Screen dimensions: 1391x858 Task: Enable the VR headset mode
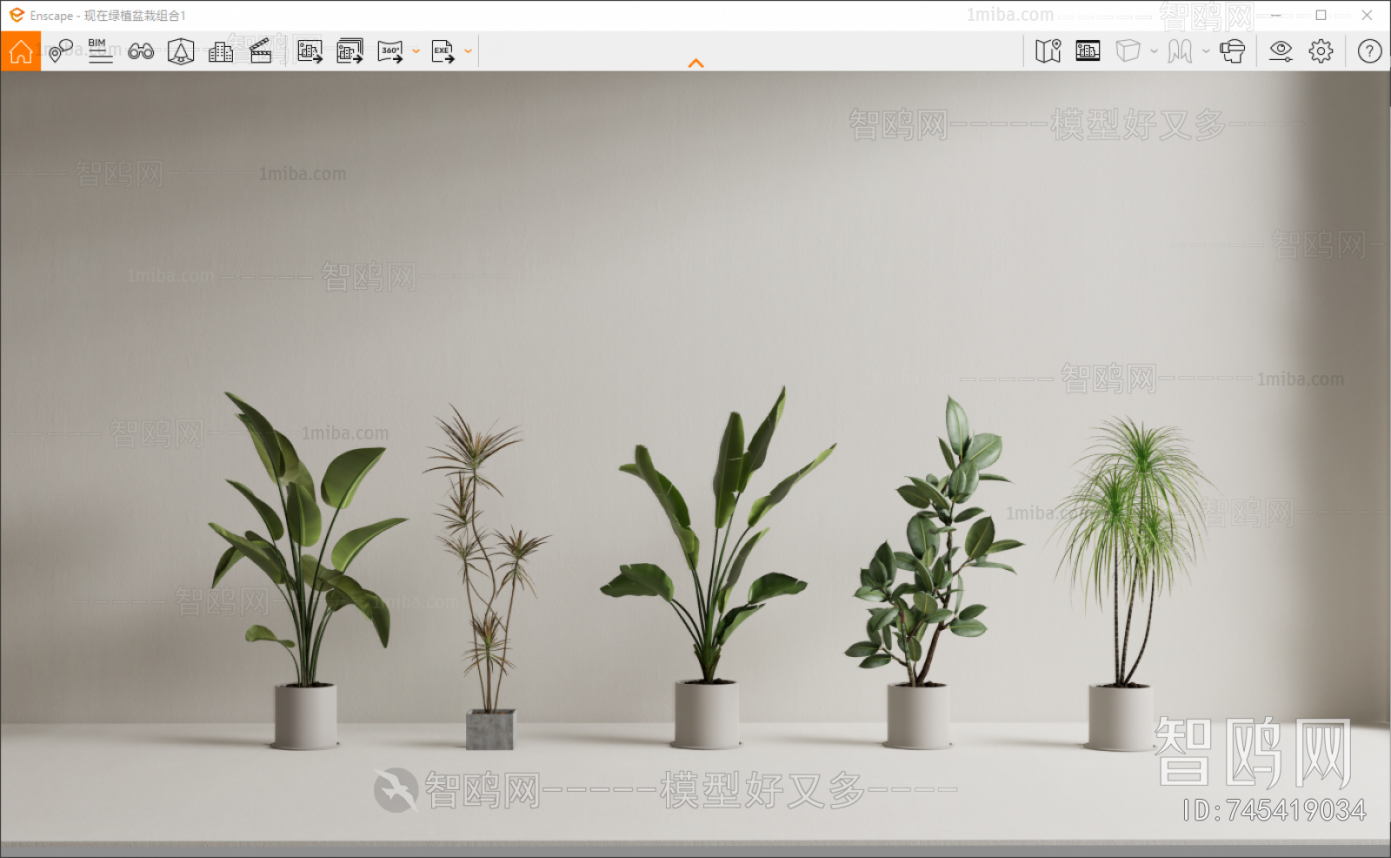(x=1233, y=51)
